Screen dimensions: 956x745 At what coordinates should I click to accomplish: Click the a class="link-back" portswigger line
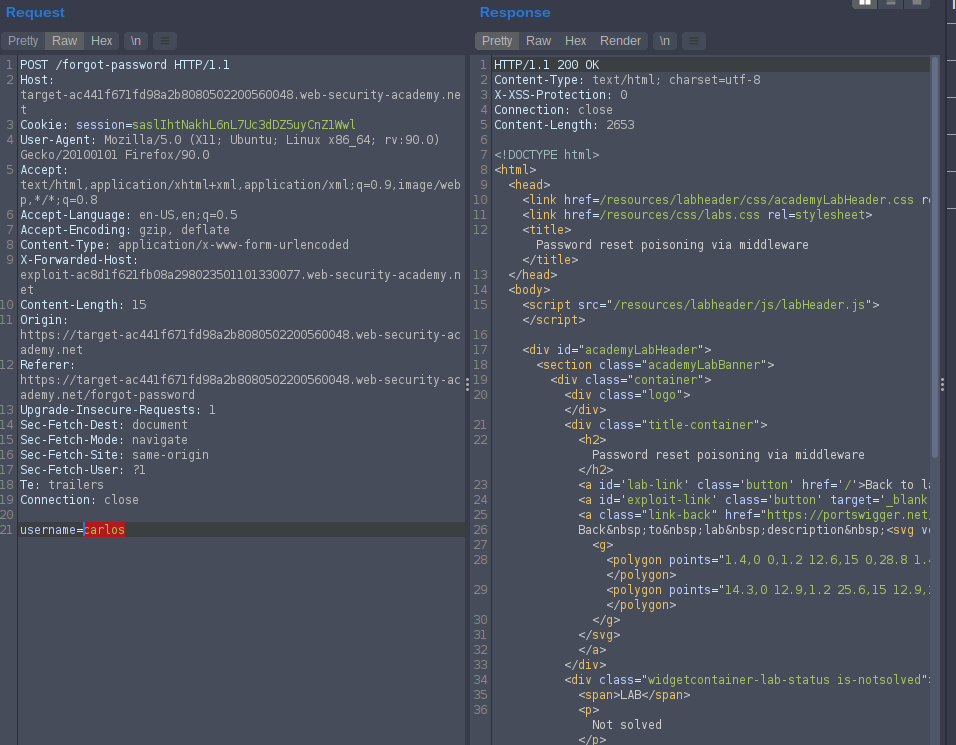pyautogui.click(x=754, y=515)
